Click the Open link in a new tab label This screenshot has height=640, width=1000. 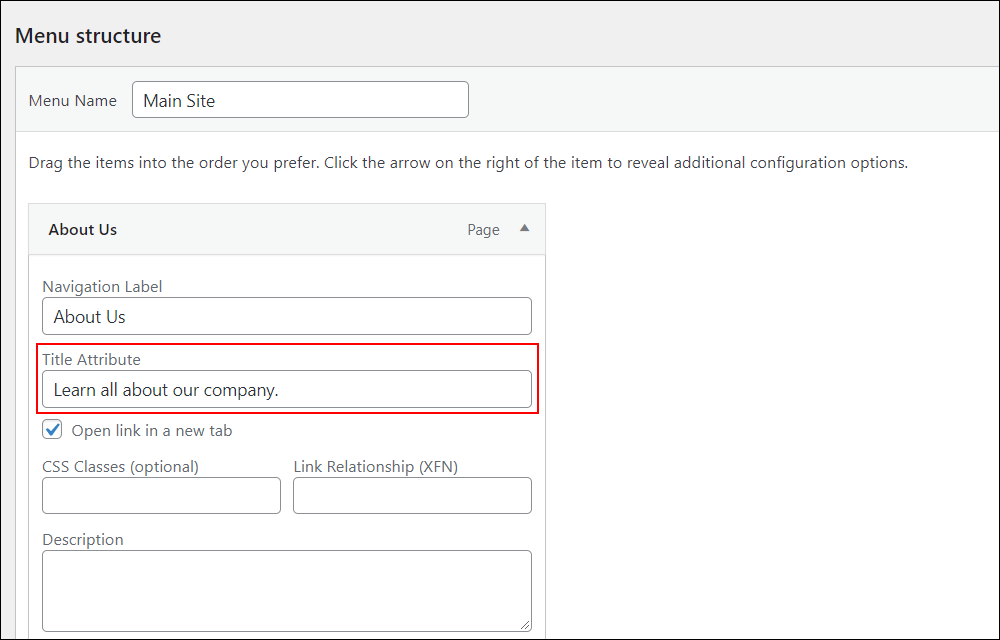coord(152,431)
